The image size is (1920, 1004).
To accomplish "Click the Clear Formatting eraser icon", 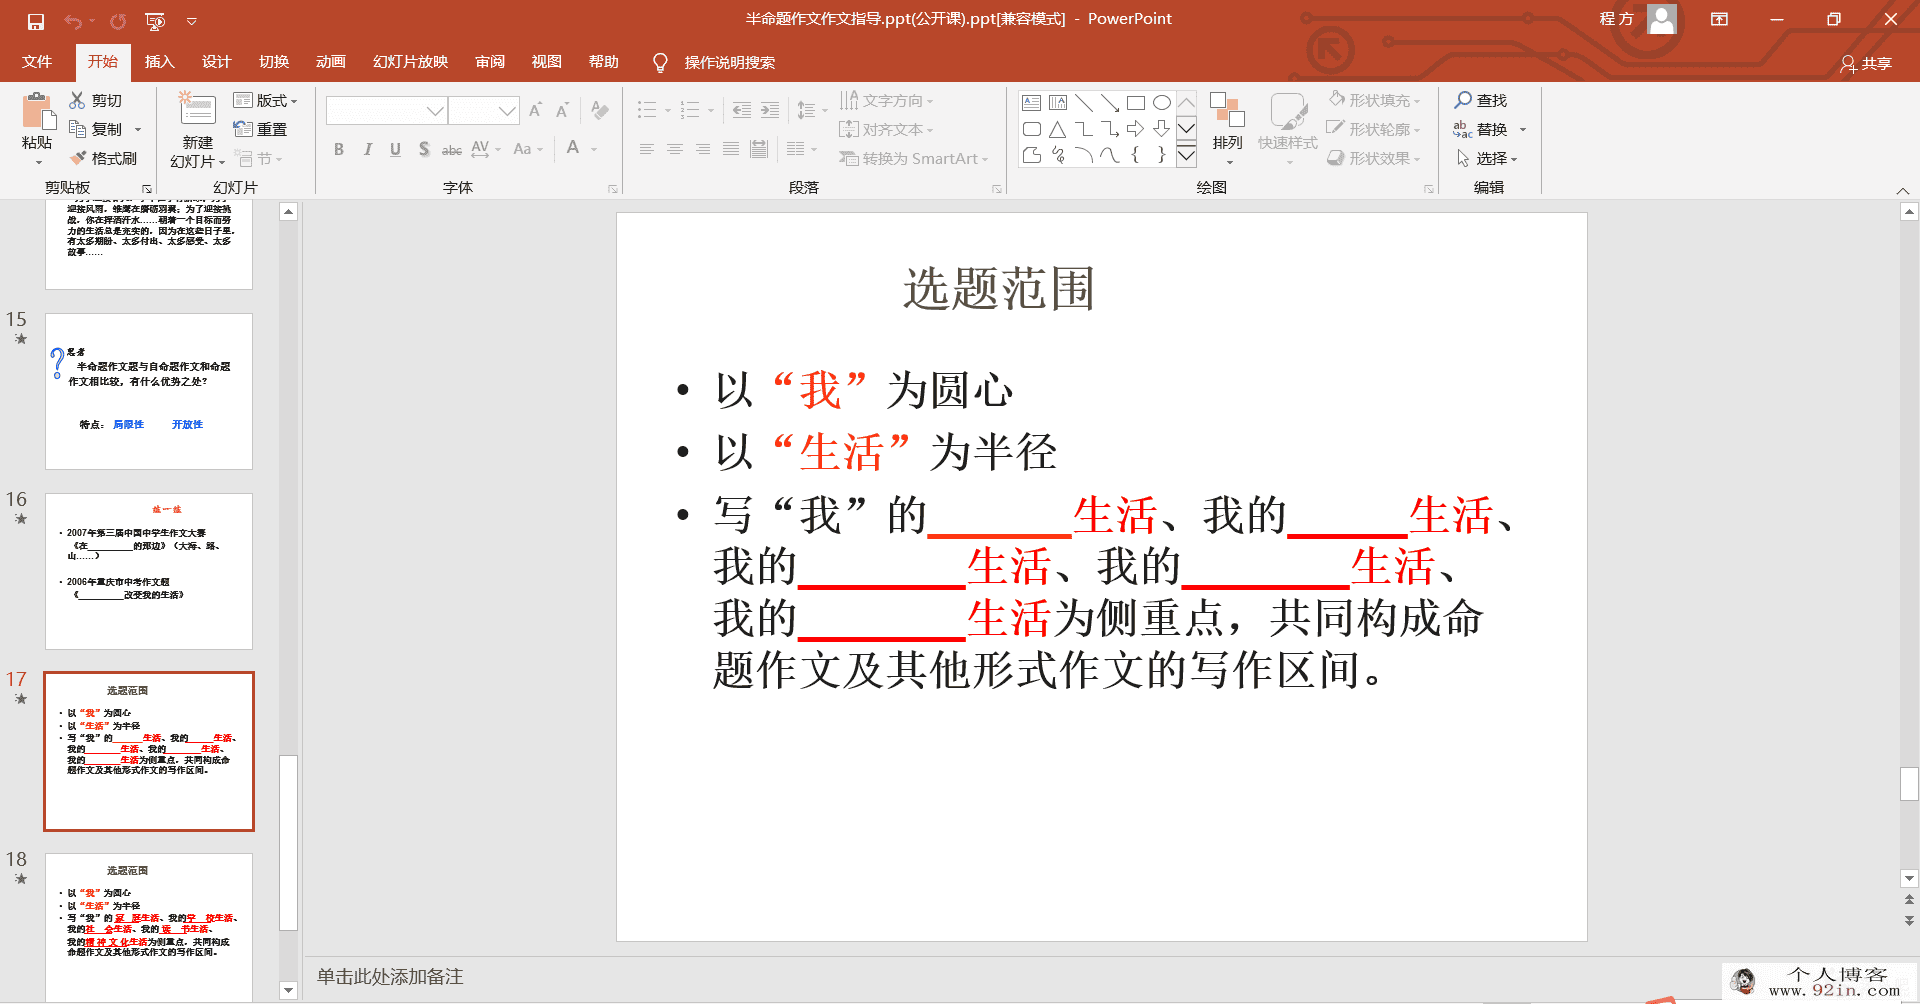I will (x=600, y=110).
